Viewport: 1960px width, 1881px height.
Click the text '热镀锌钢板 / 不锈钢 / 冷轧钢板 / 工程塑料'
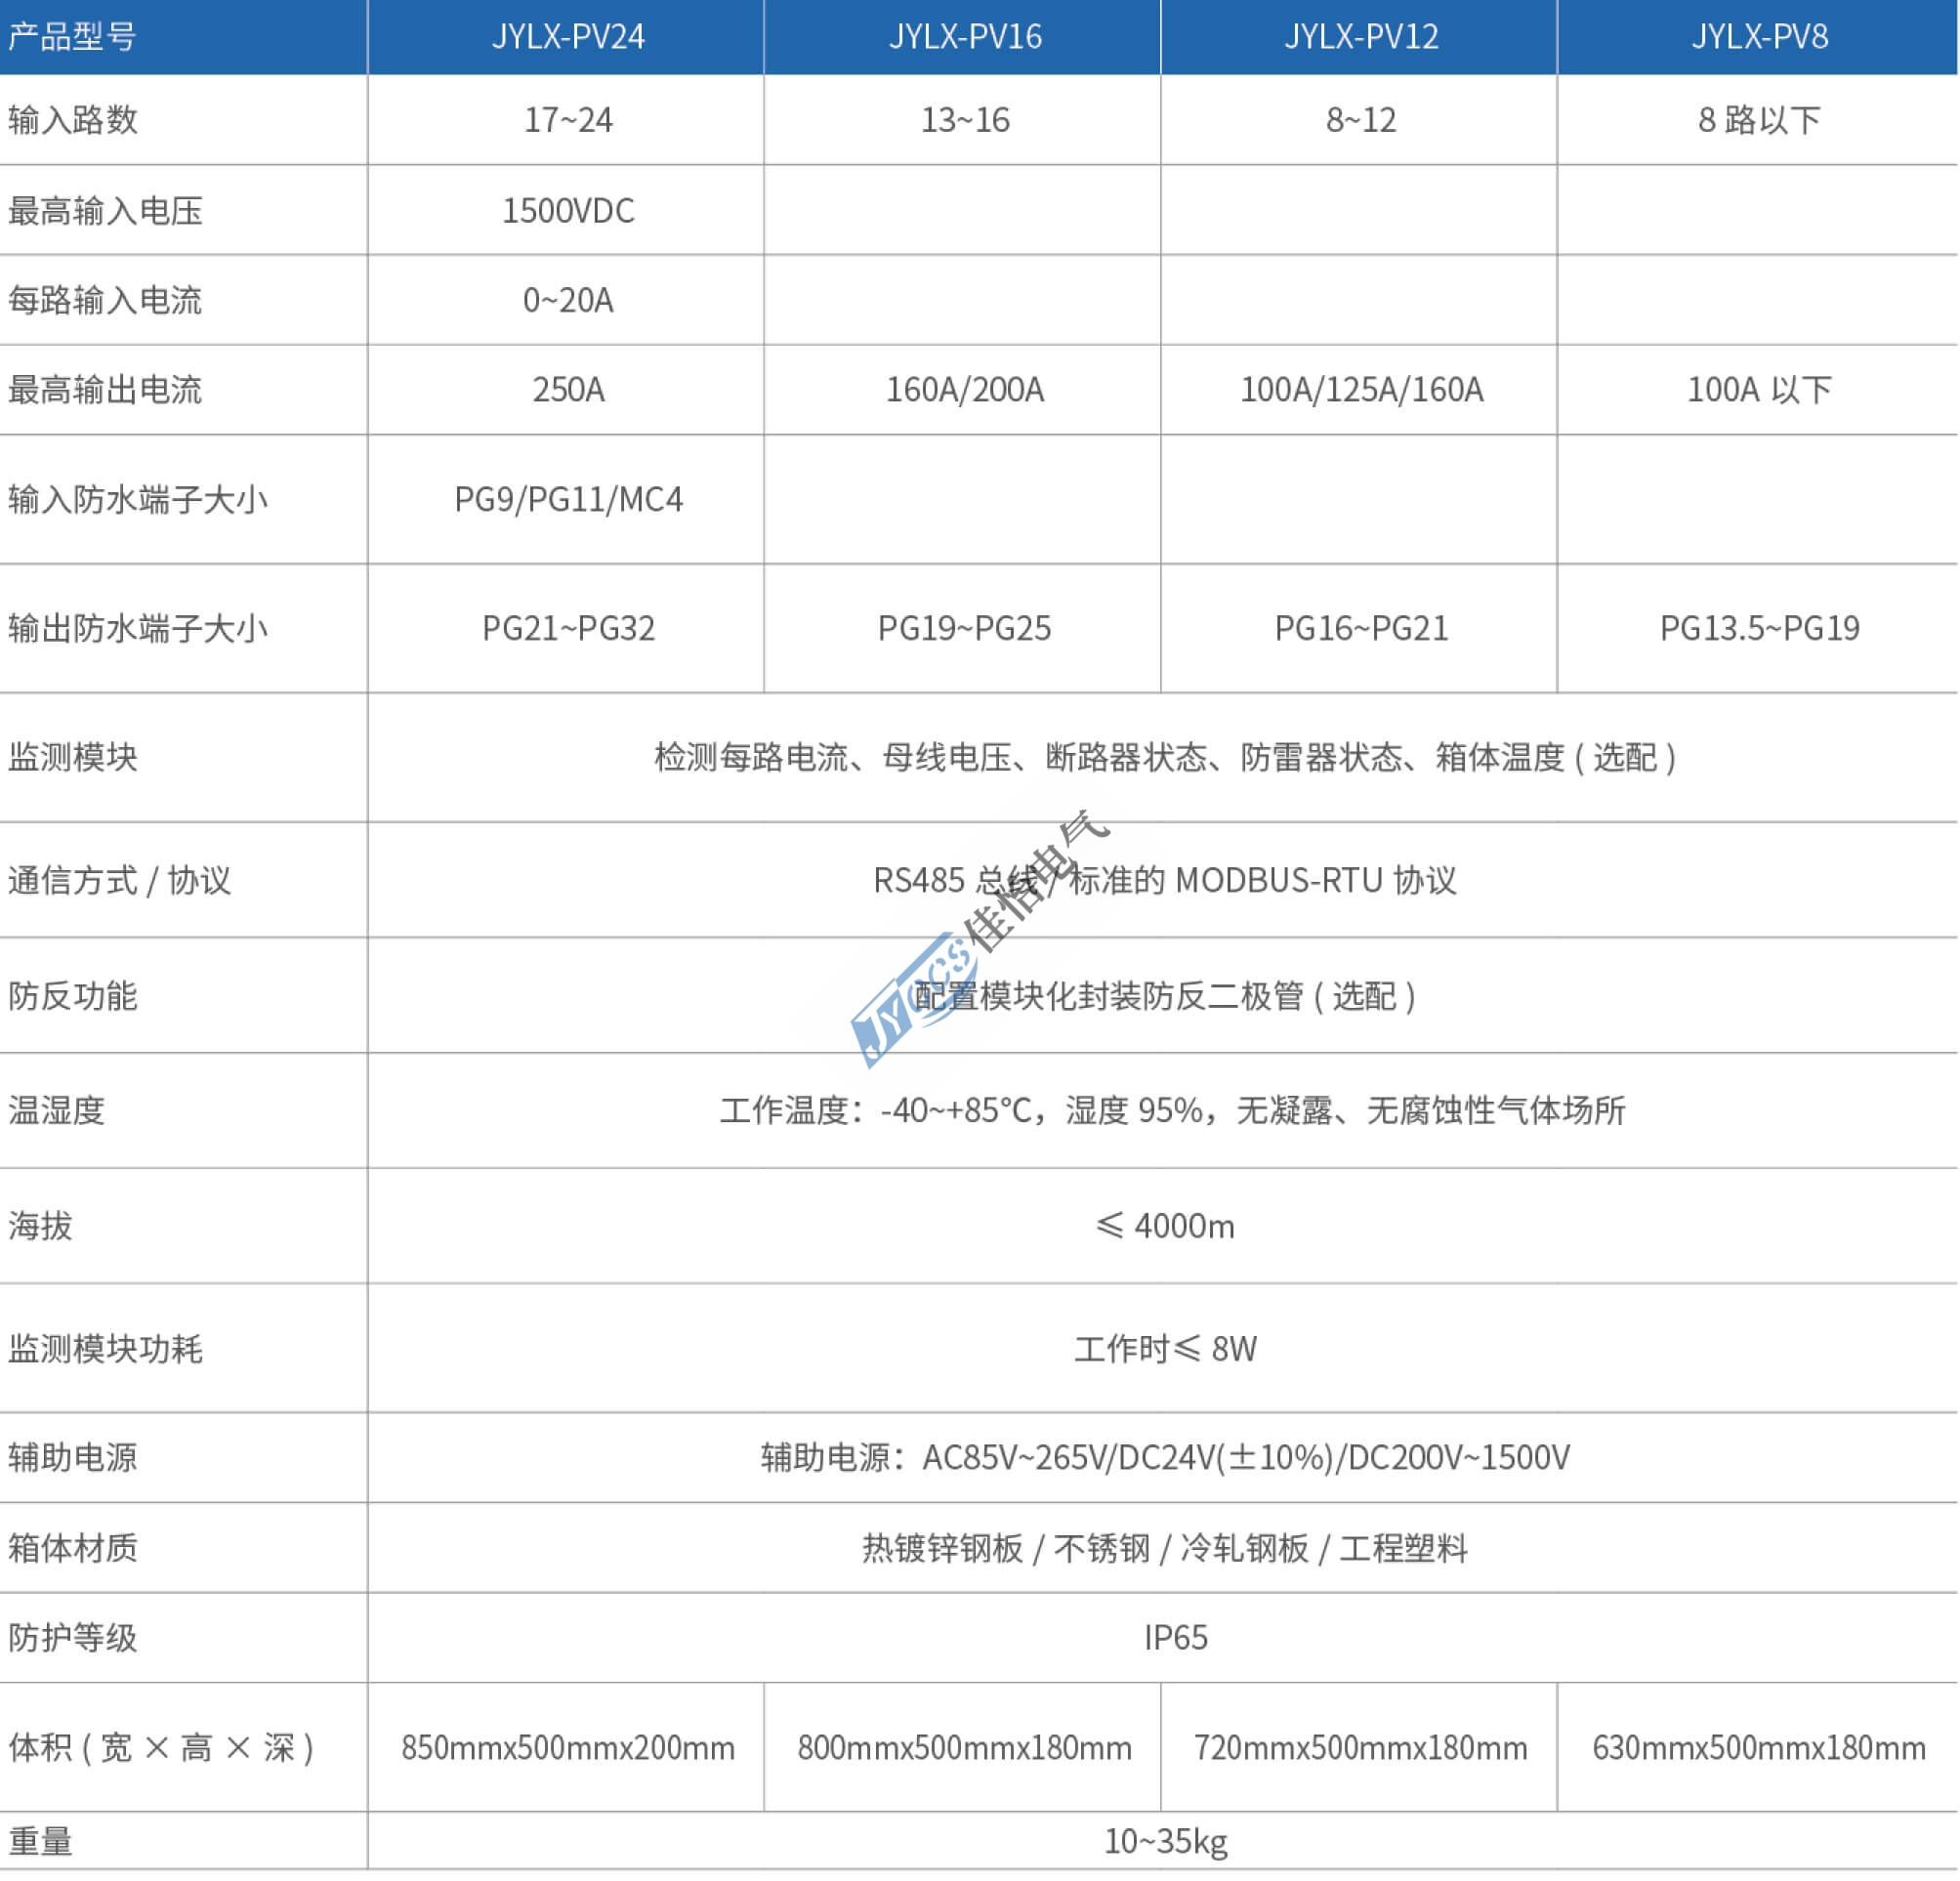click(1165, 1549)
